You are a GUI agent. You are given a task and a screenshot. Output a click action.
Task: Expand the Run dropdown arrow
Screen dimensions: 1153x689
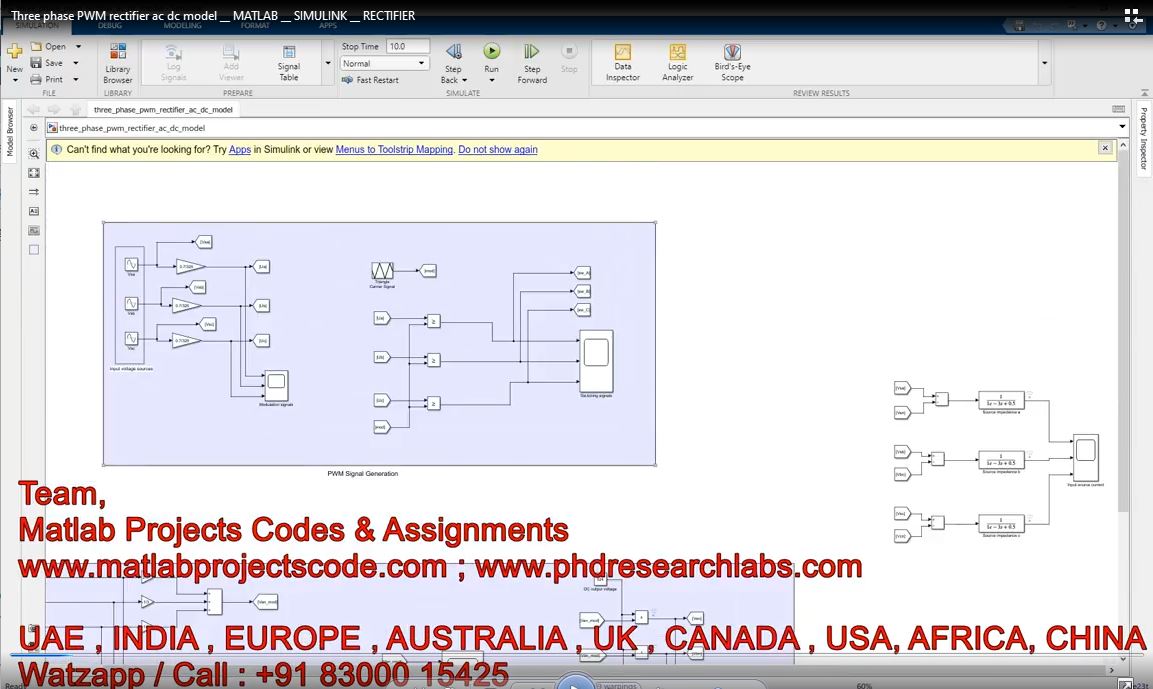coord(491,80)
